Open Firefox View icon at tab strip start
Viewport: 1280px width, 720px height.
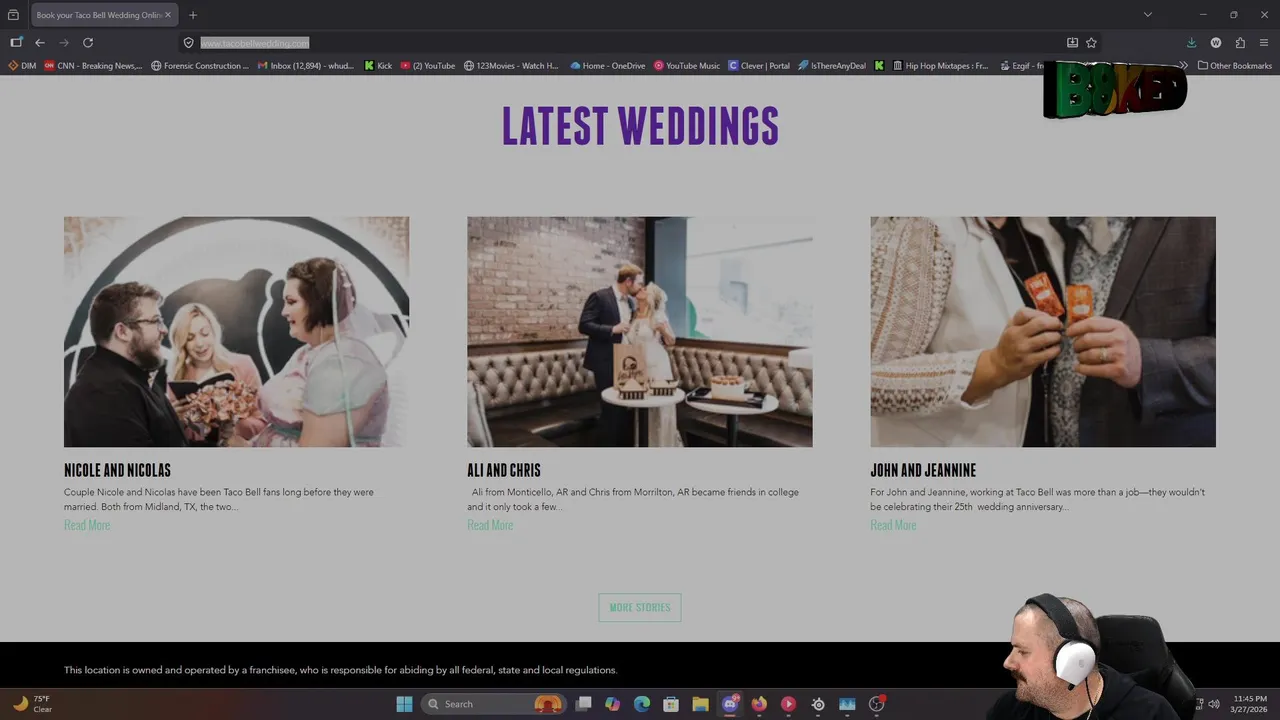click(13, 15)
